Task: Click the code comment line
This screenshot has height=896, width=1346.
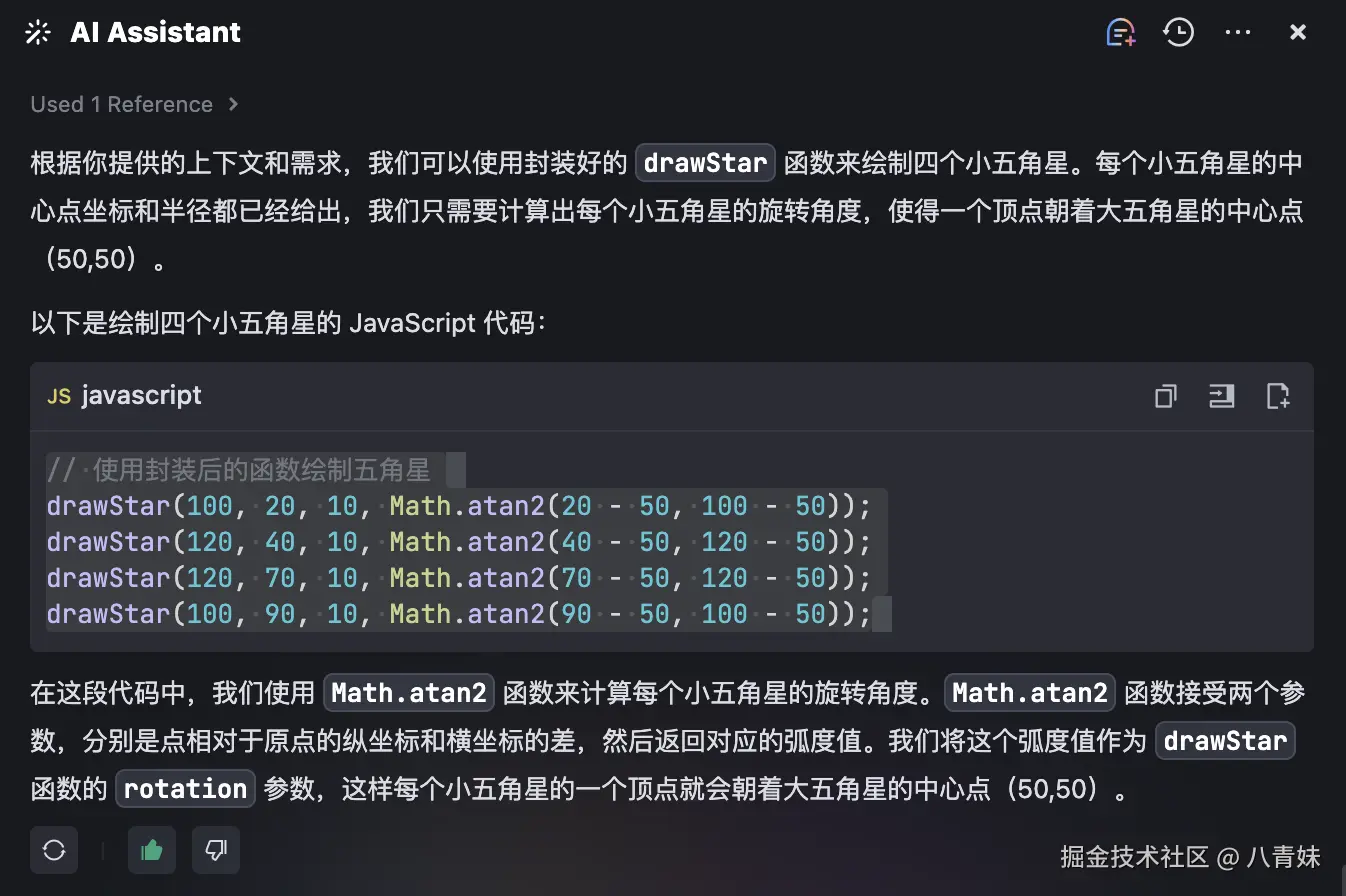Action: click(x=238, y=469)
